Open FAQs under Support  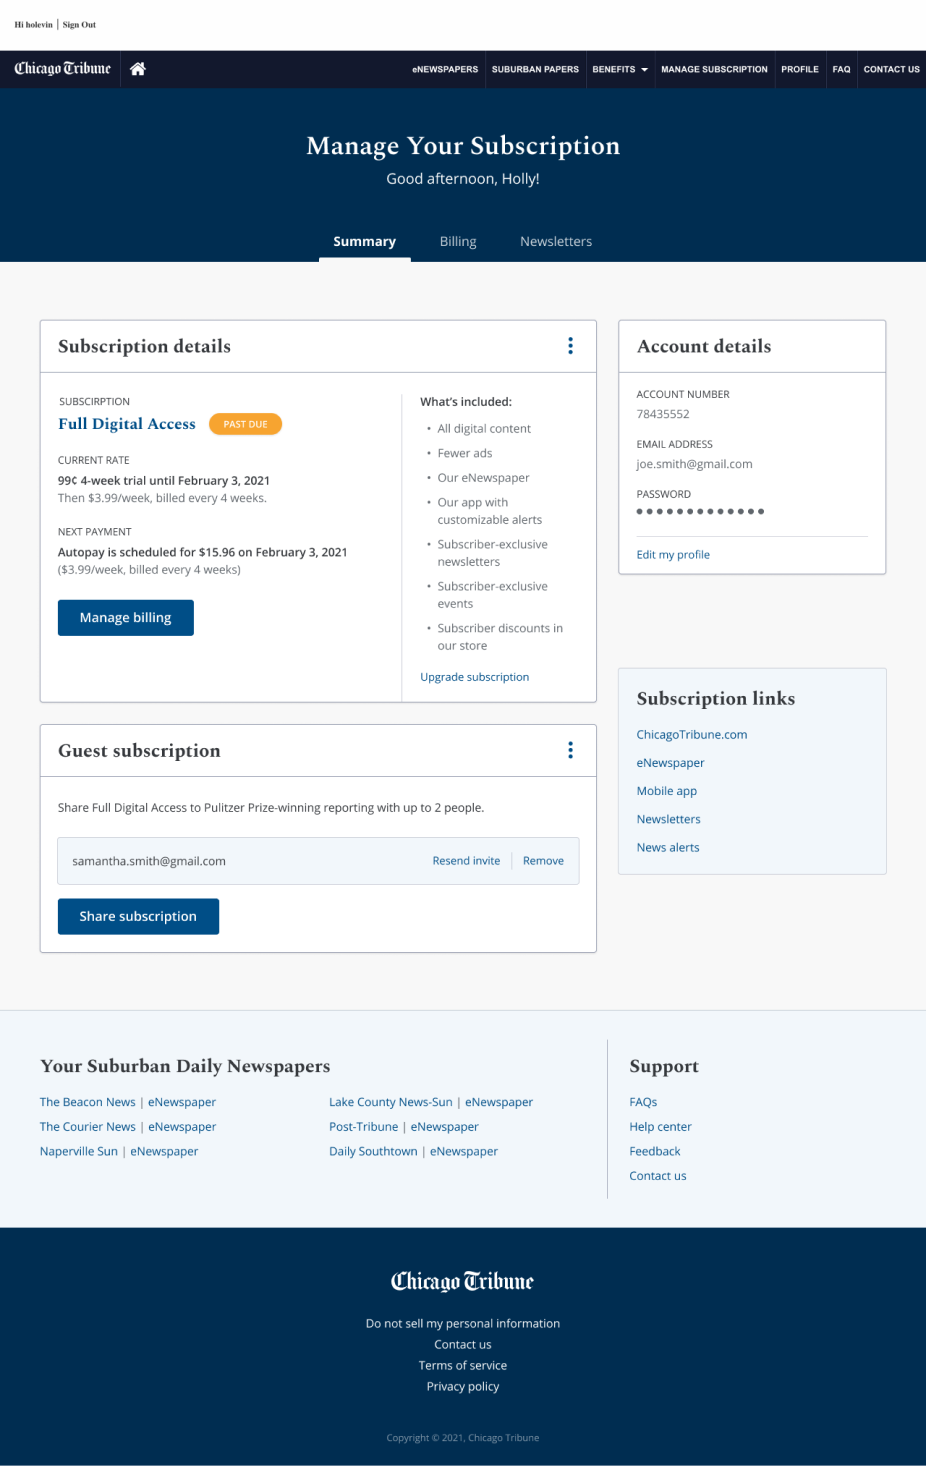coord(643,1102)
